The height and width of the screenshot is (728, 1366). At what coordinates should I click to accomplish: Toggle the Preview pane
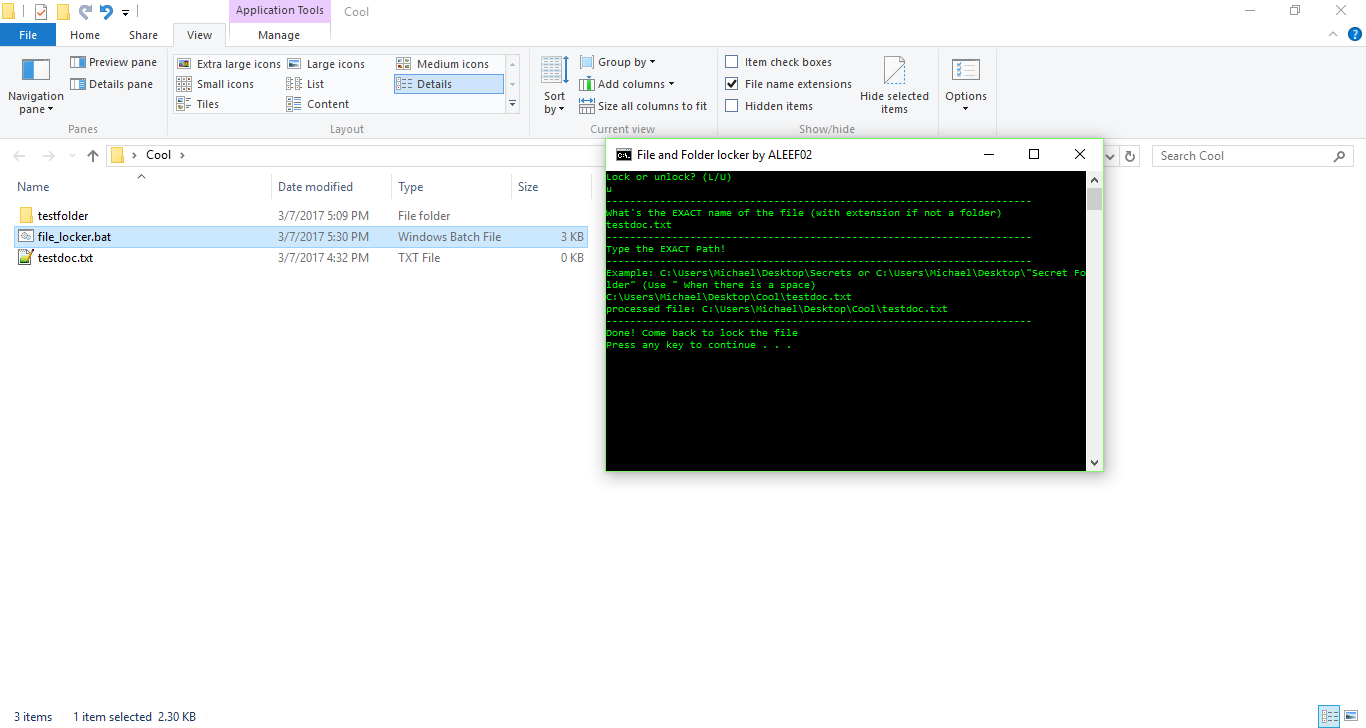click(113, 62)
